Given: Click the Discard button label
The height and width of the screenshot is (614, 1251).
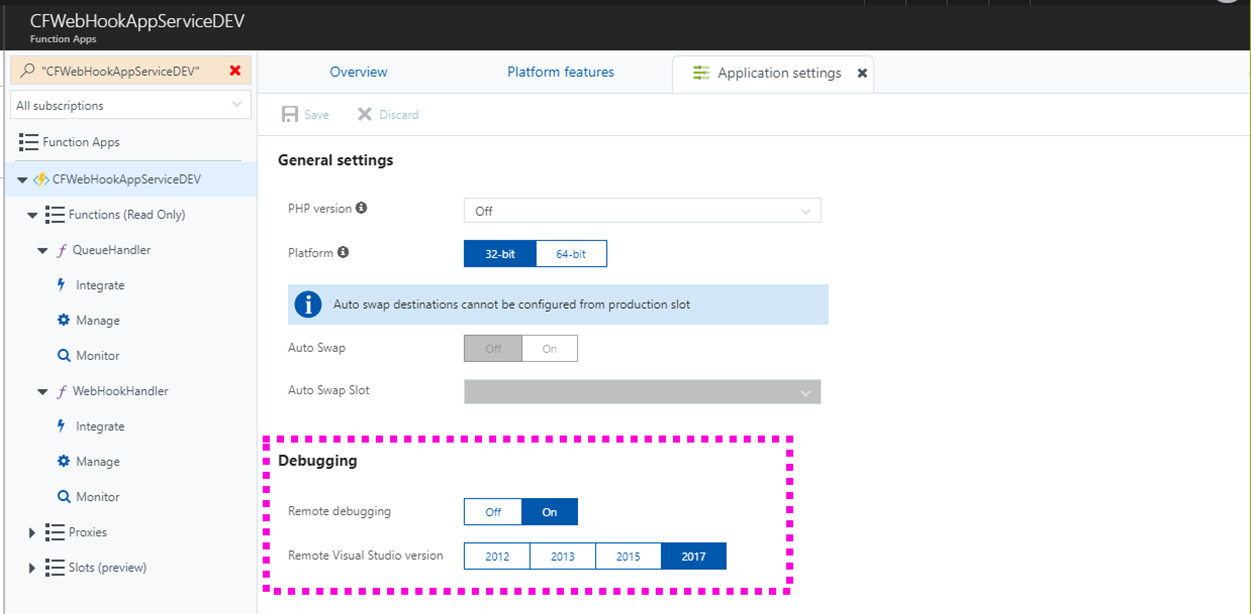Looking at the screenshot, I should (399, 115).
